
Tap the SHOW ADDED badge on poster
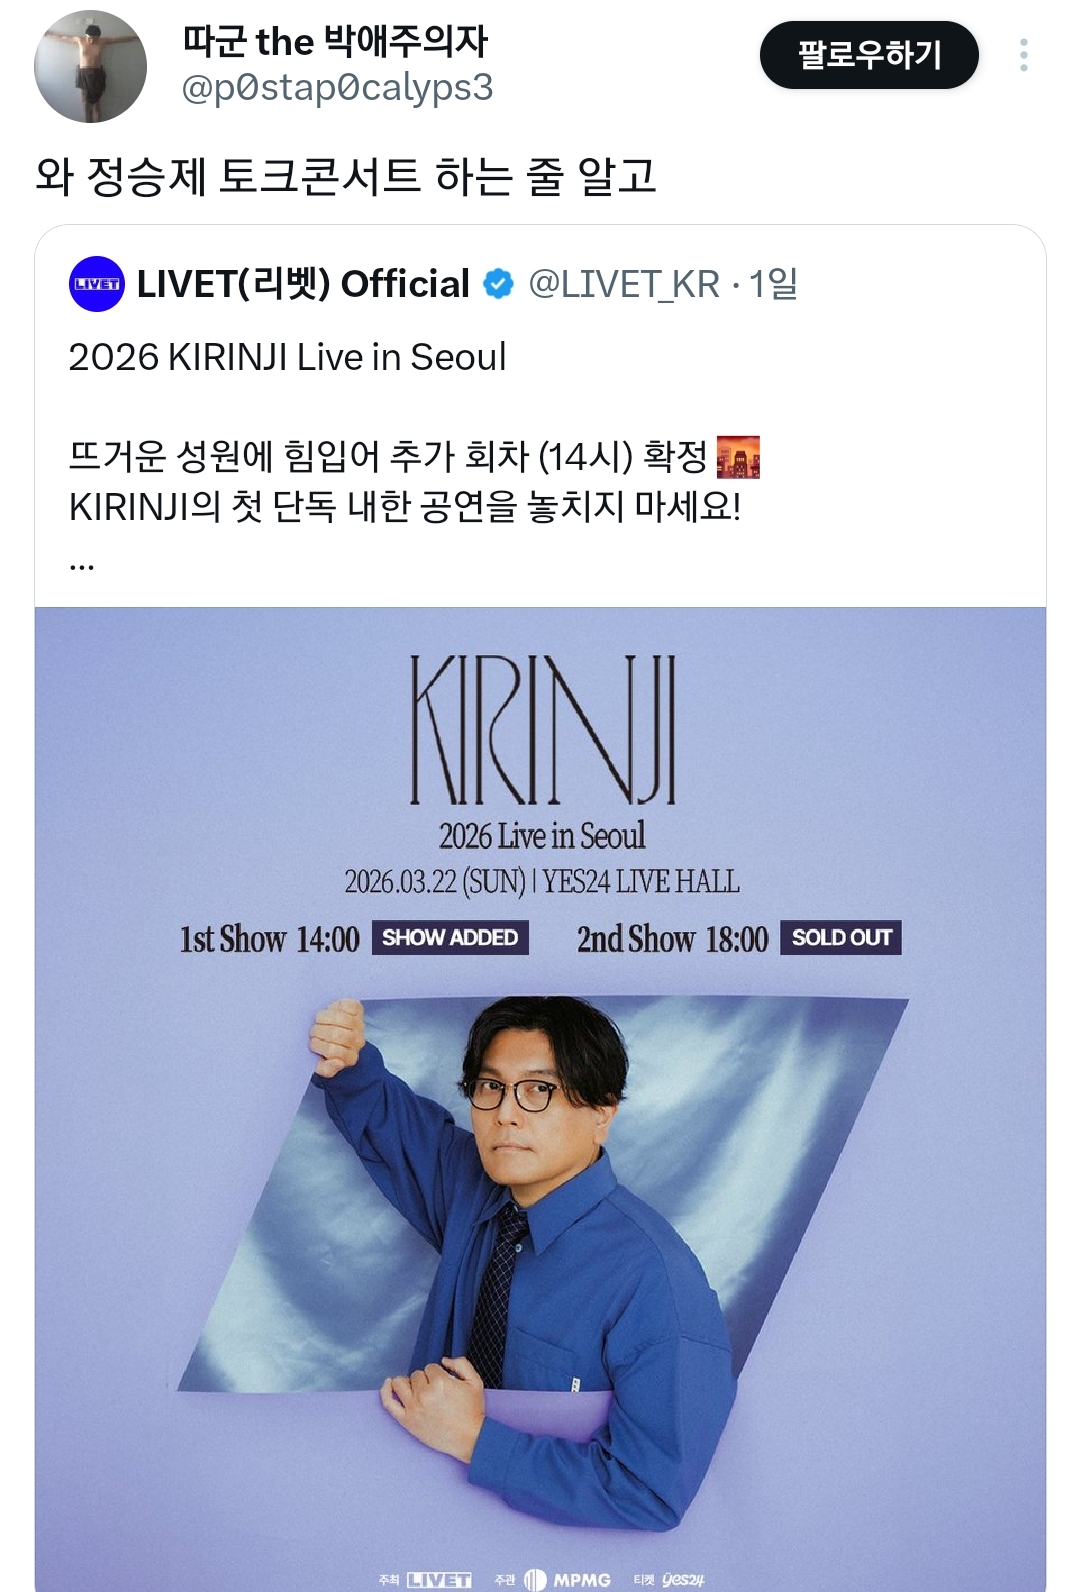[450, 938]
